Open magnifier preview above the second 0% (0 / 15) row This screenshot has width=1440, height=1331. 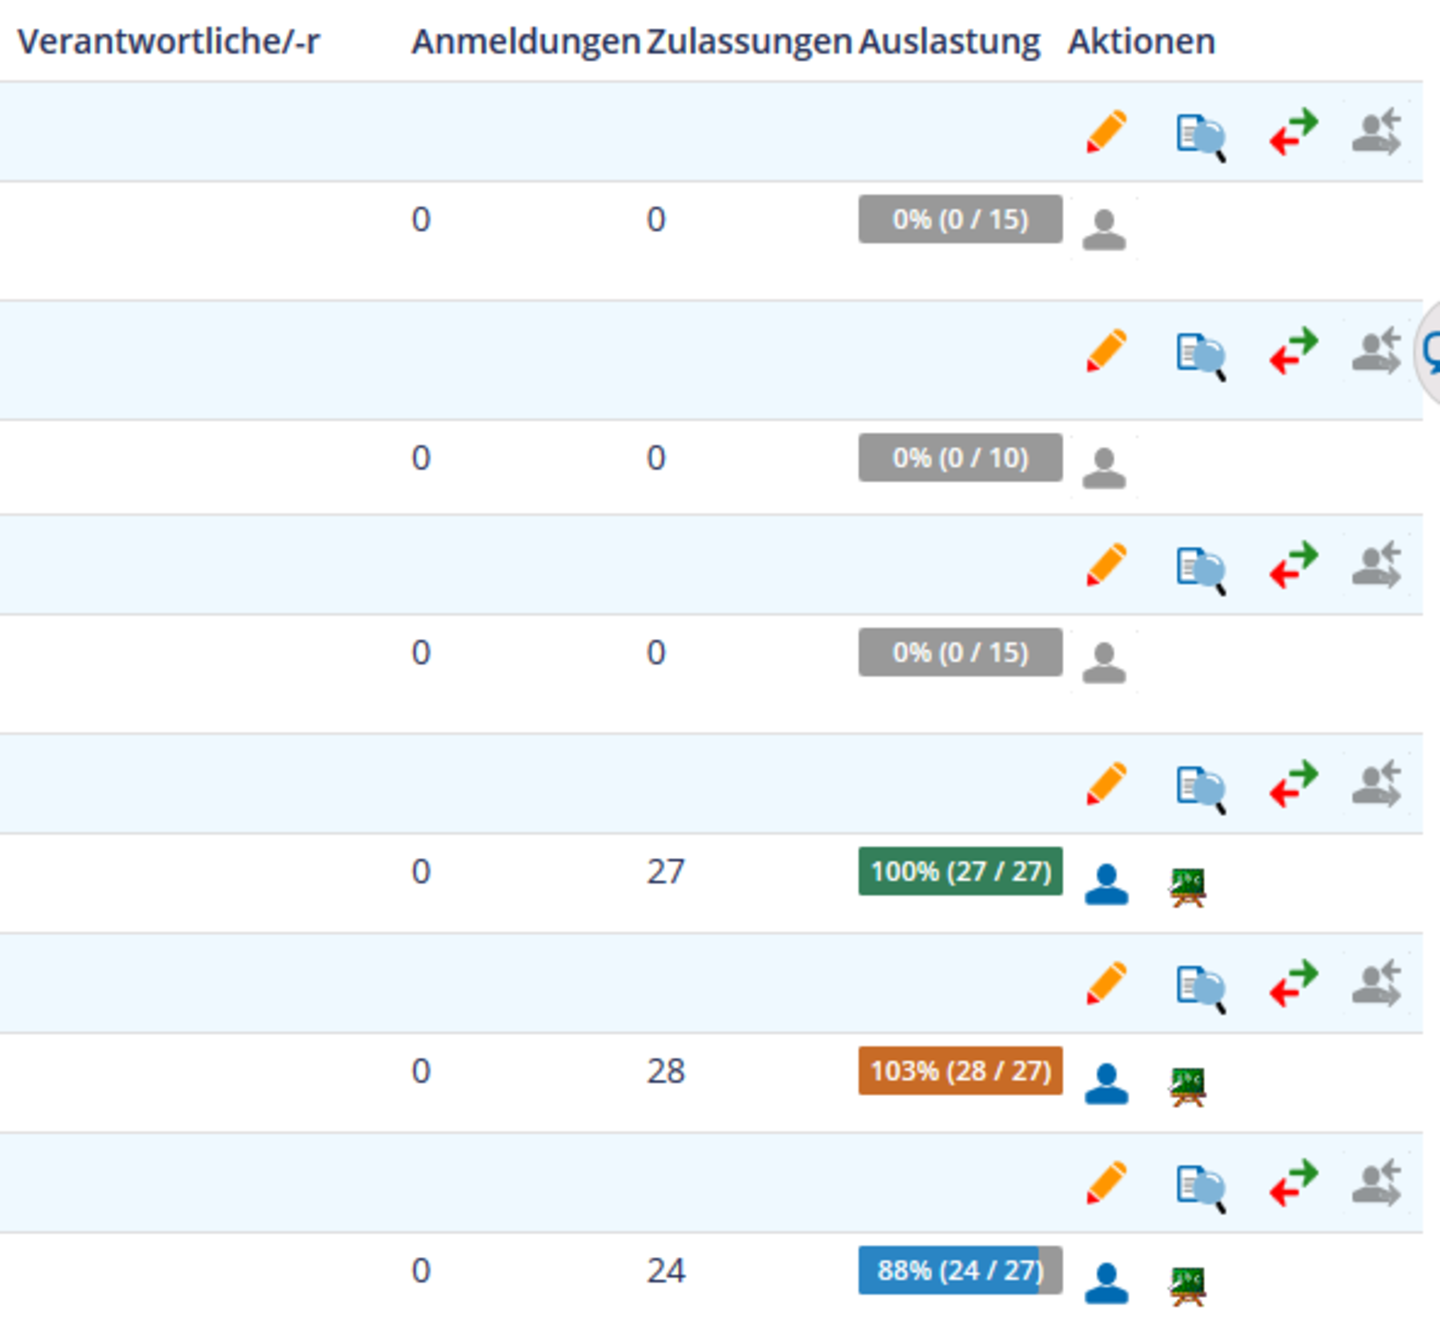1201,570
